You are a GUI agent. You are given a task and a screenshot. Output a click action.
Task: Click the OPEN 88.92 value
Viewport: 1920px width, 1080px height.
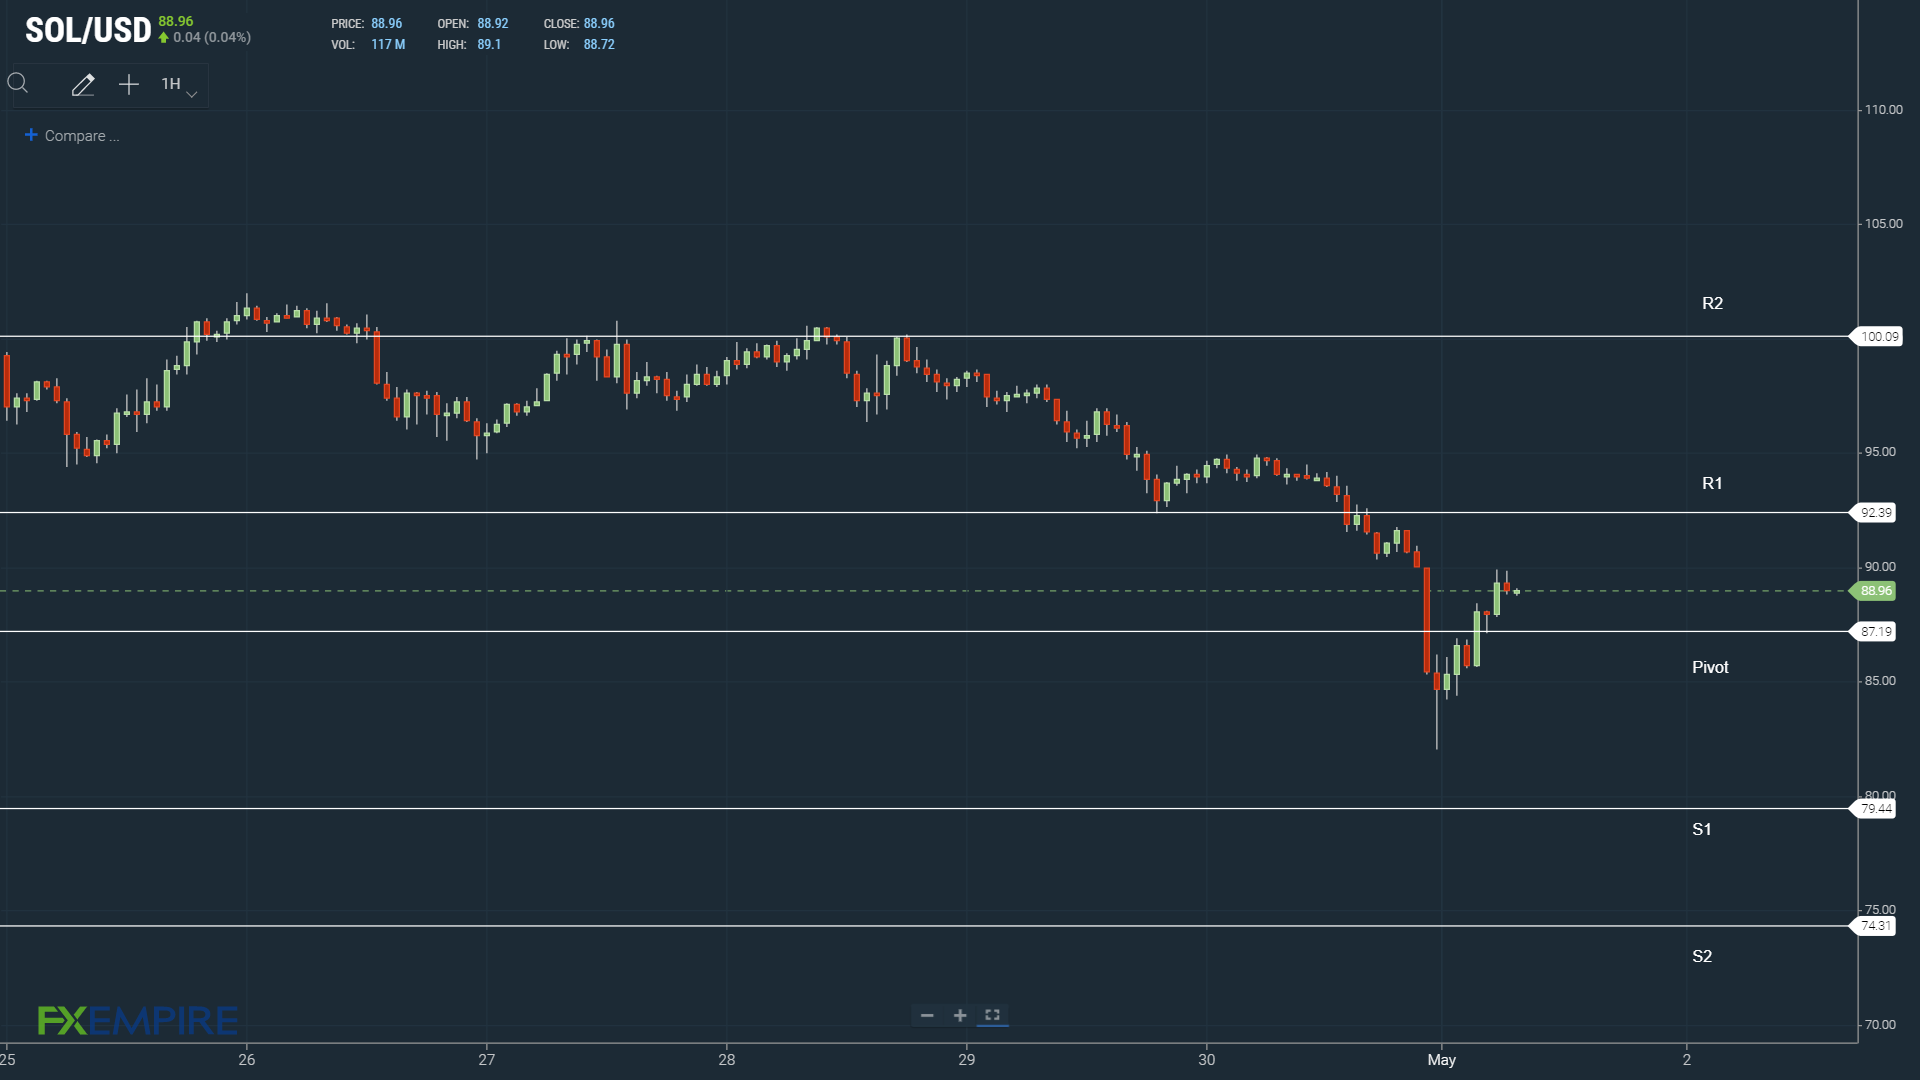(x=493, y=24)
